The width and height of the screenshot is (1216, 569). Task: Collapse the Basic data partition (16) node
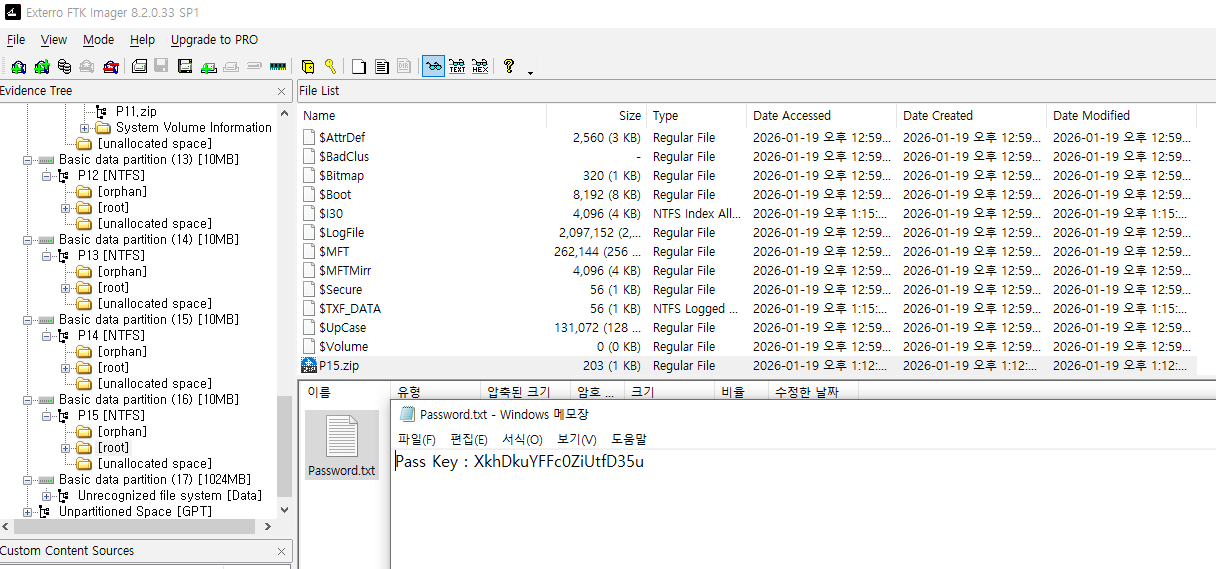27,400
